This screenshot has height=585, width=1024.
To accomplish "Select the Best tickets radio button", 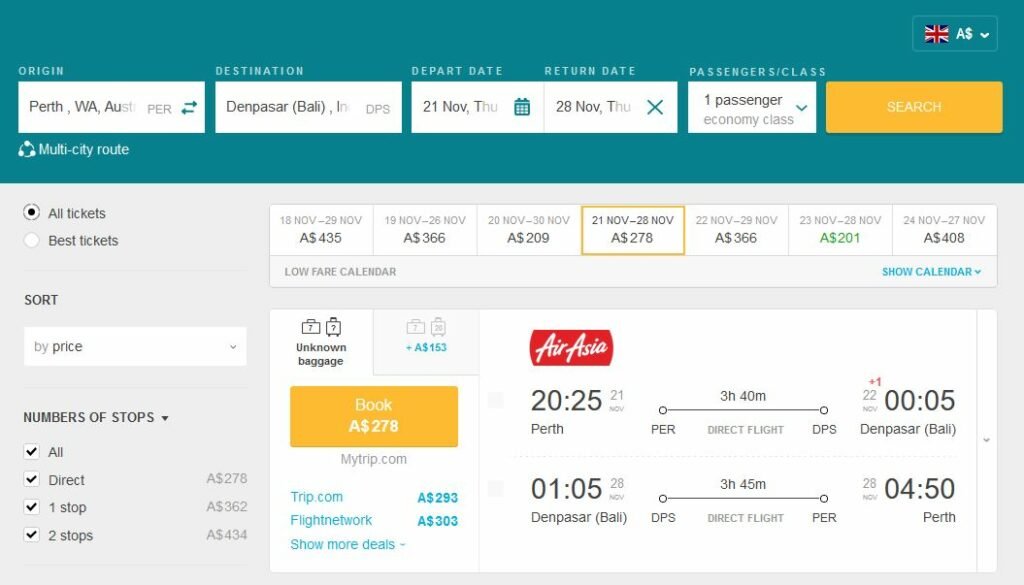I will pyautogui.click(x=32, y=240).
